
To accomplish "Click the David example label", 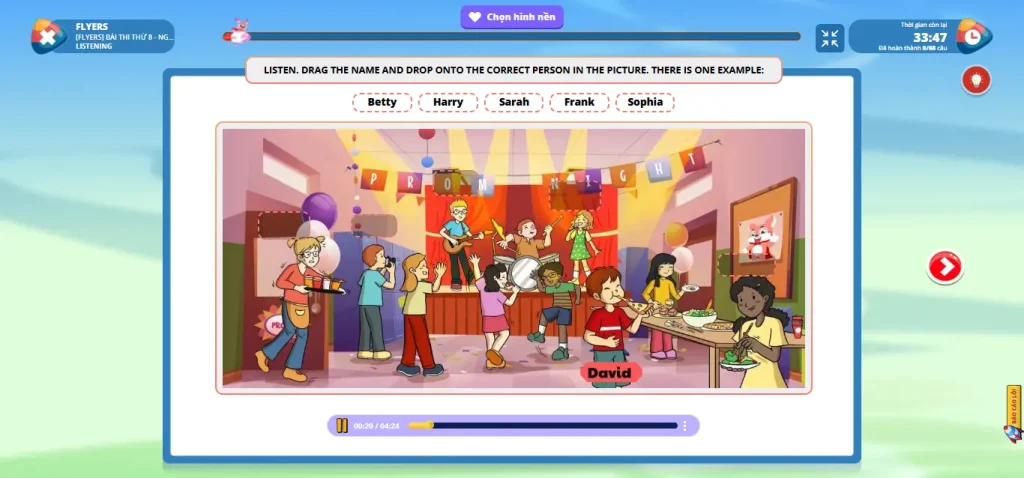I will click(x=610, y=373).
